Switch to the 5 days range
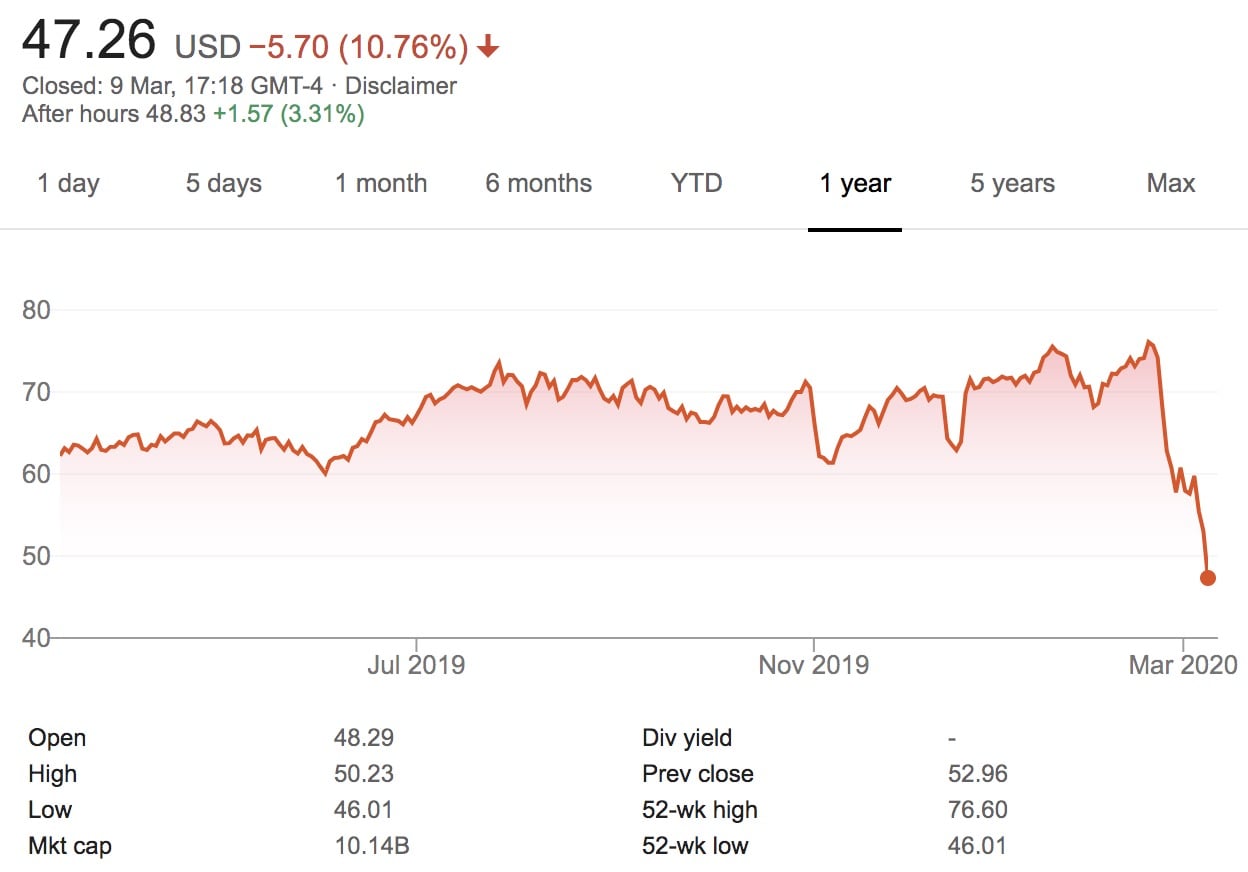The image size is (1248, 872). 223,184
